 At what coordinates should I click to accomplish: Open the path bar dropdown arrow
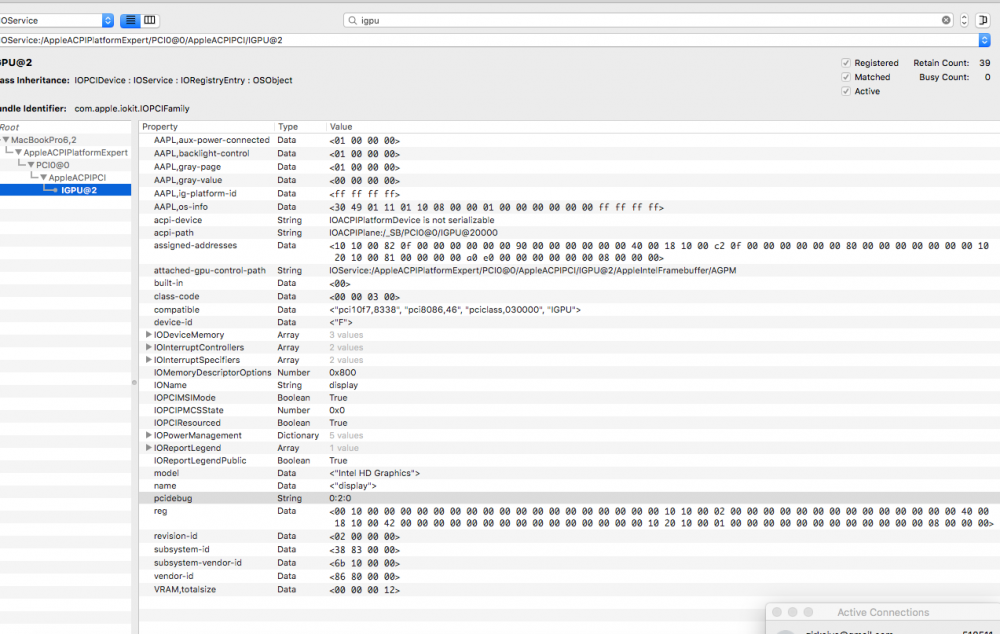984,40
